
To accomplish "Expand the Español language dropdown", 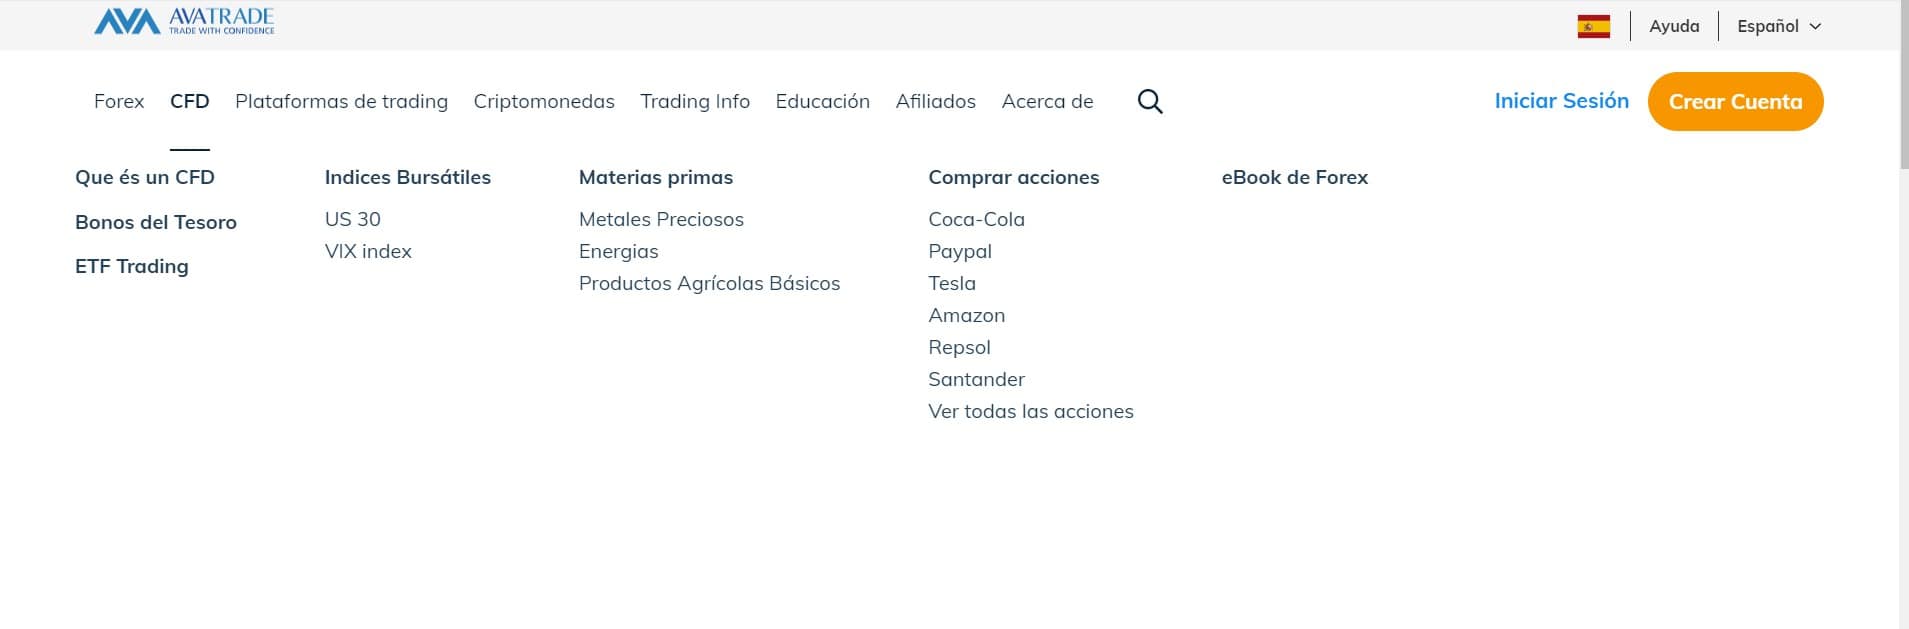I will pos(1778,26).
